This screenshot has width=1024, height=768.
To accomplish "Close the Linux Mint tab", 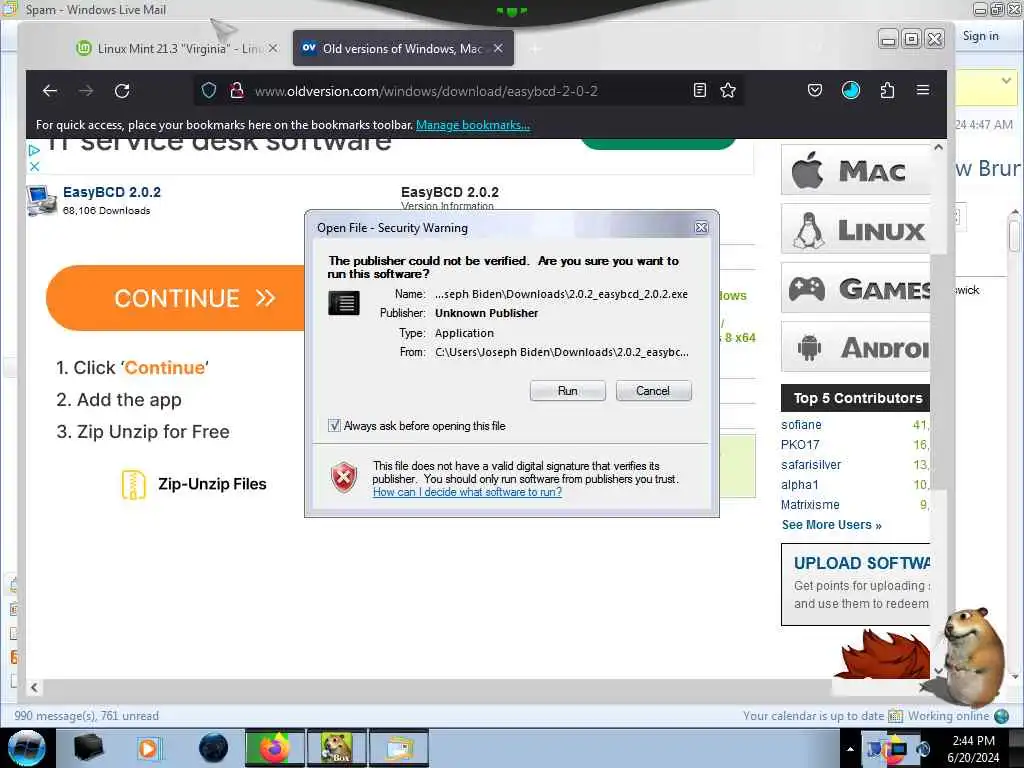I will tap(273, 48).
